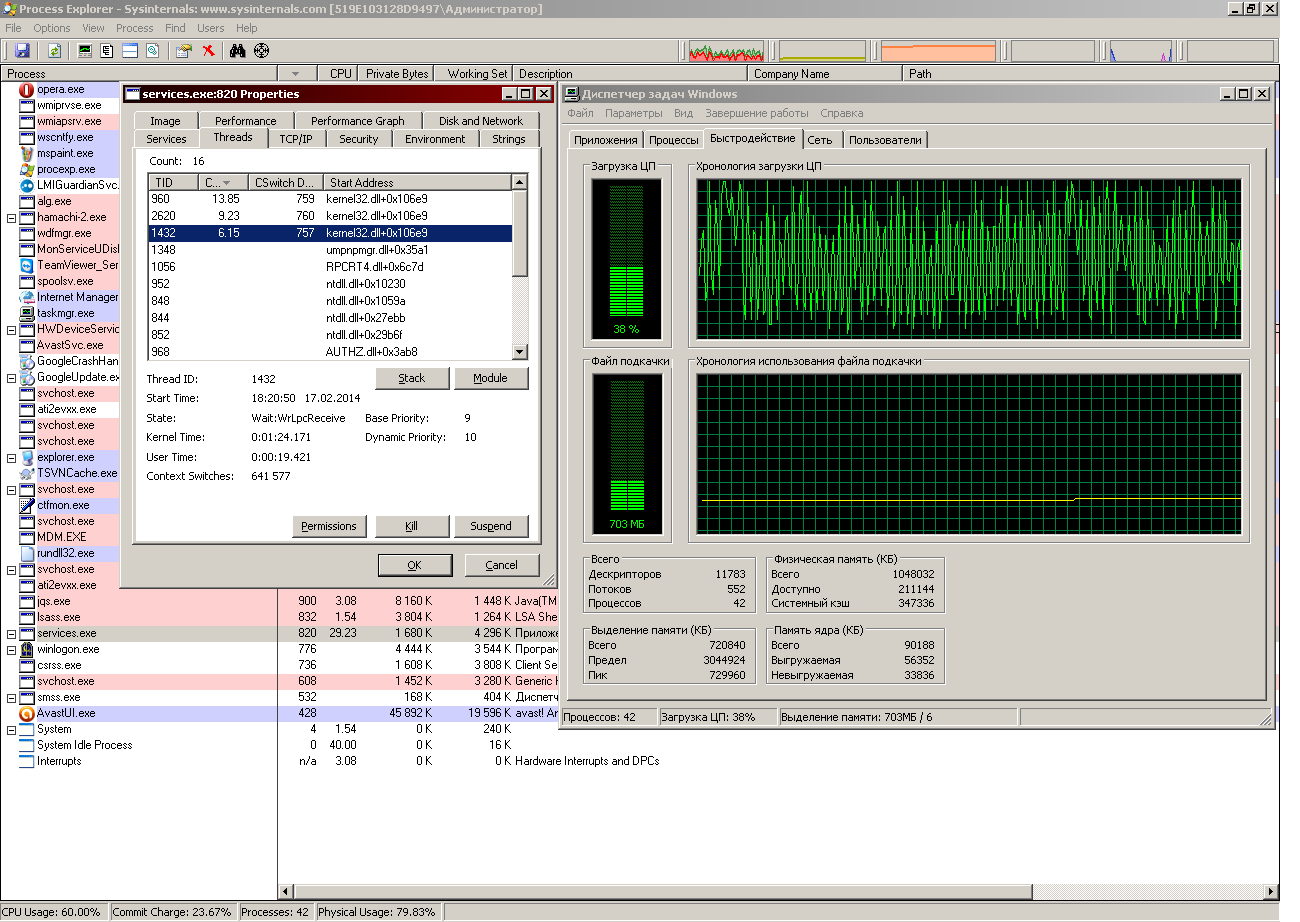Click dropdown arrow beside Process column header

(x=295, y=74)
